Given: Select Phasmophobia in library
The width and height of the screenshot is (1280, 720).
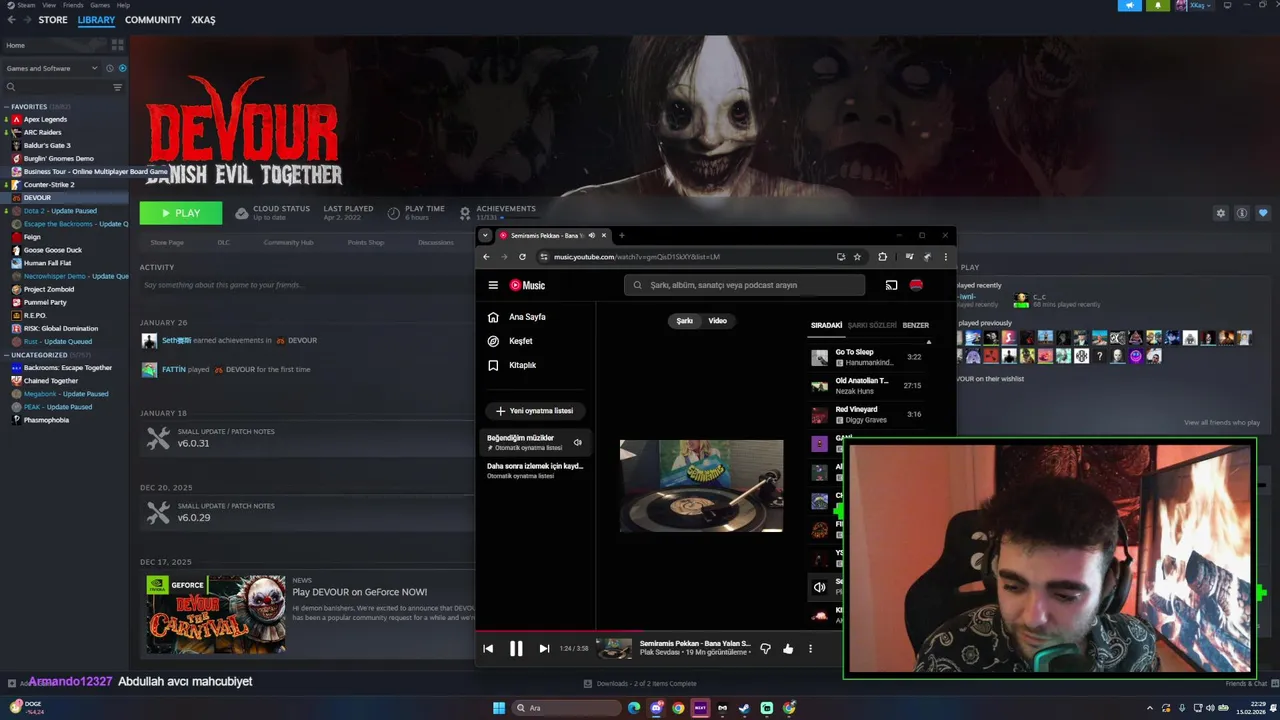Looking at the screenshot, I should pos(46,420).
